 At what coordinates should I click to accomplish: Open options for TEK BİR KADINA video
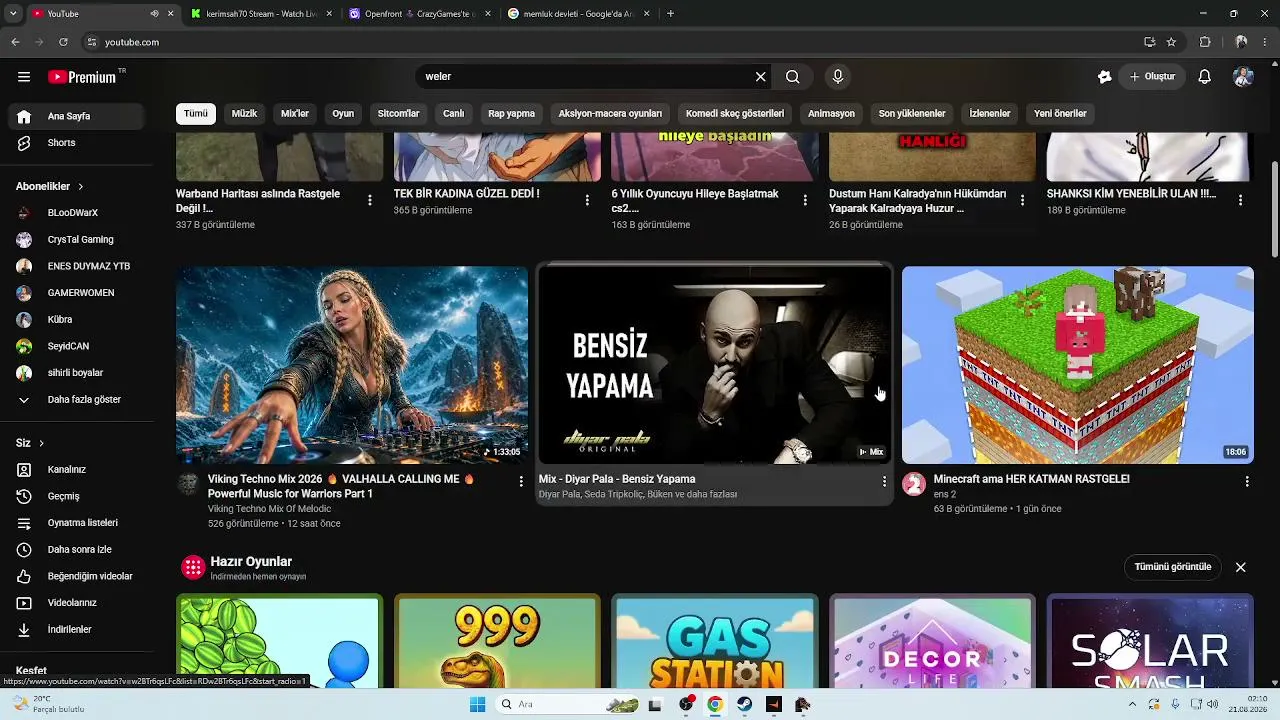(x=587, y=200)
